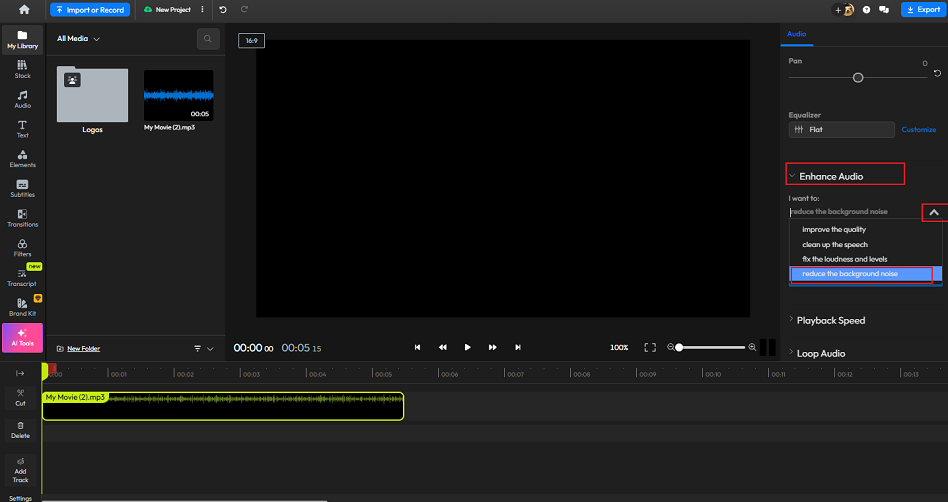This screenshot has width=948, height=502.
Task: Open the user profile avatar
Action: click(848, 10)
